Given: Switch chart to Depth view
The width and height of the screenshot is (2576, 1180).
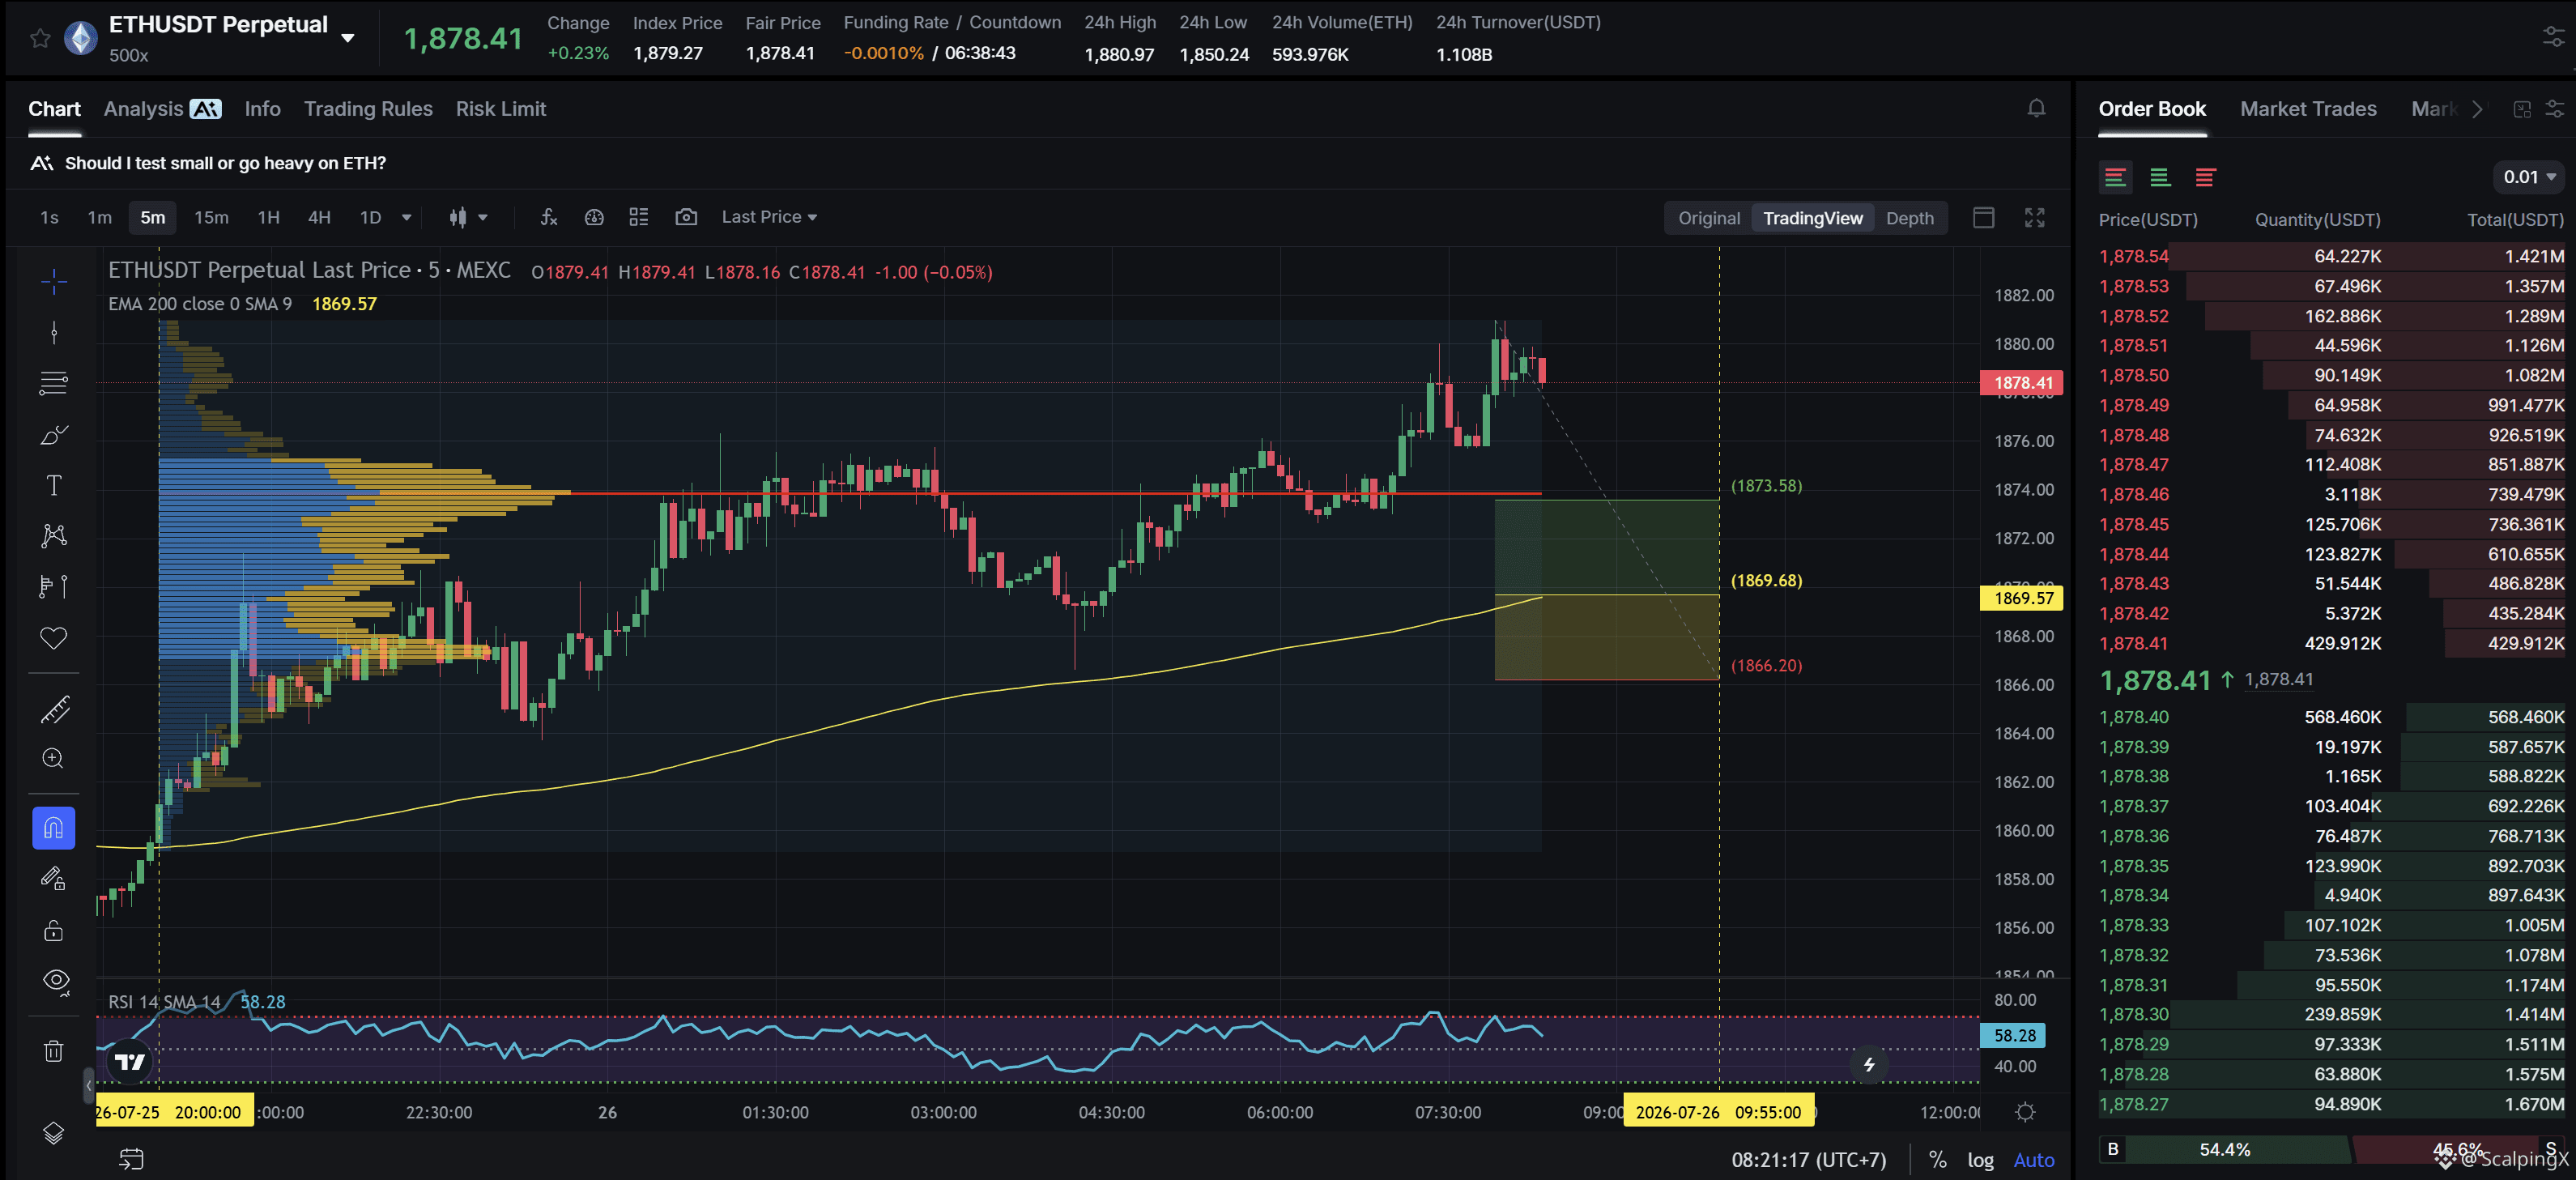Looking at the screenshot, I should point(1909,218).
